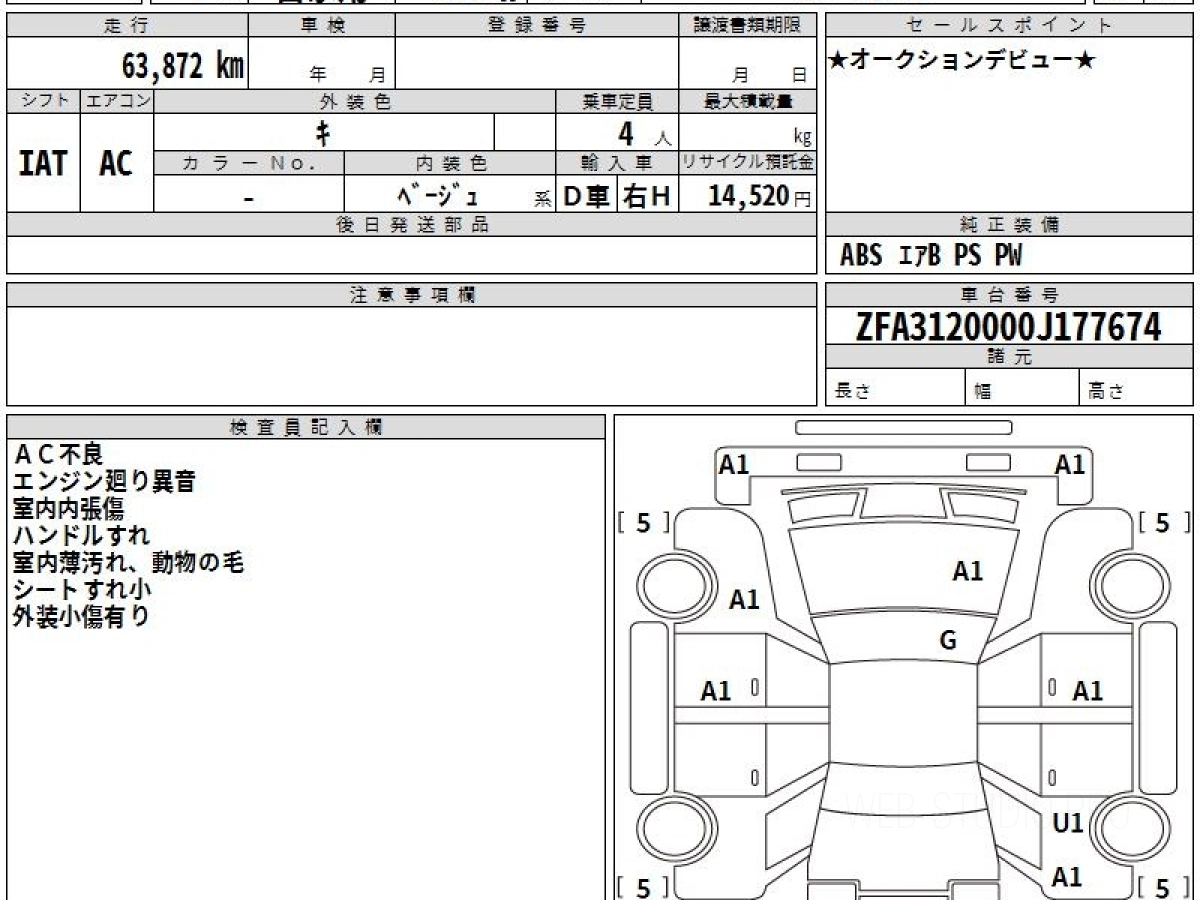1200x900 pixels.
Task: Click the D車 import value
Action: point(586,196)
